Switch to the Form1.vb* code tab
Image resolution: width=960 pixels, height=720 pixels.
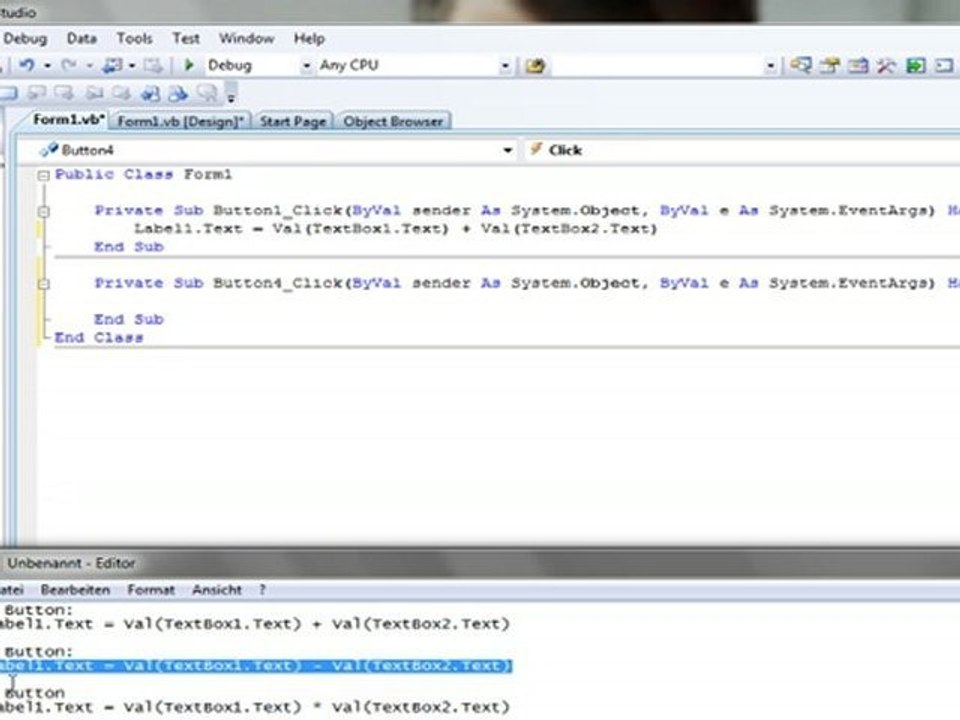tap(69, 119)
